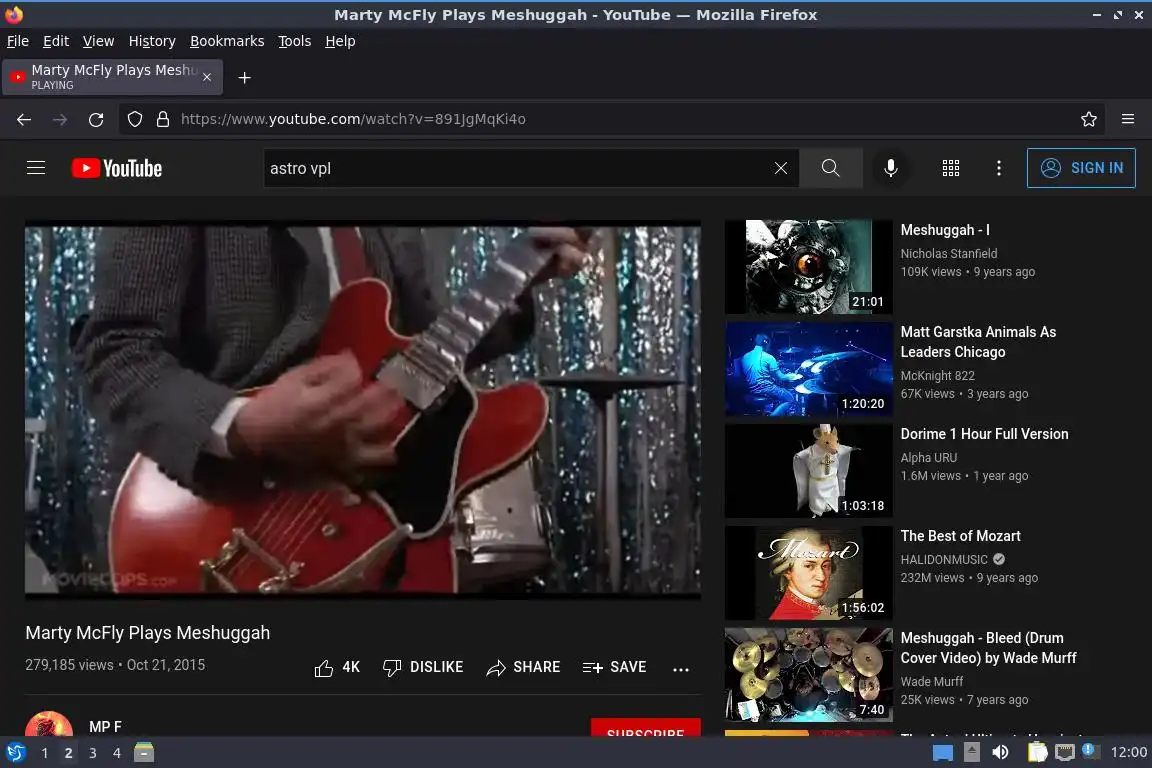1152x768 pixels.
Task: Open the Help menu
Action: pos(340,41)
